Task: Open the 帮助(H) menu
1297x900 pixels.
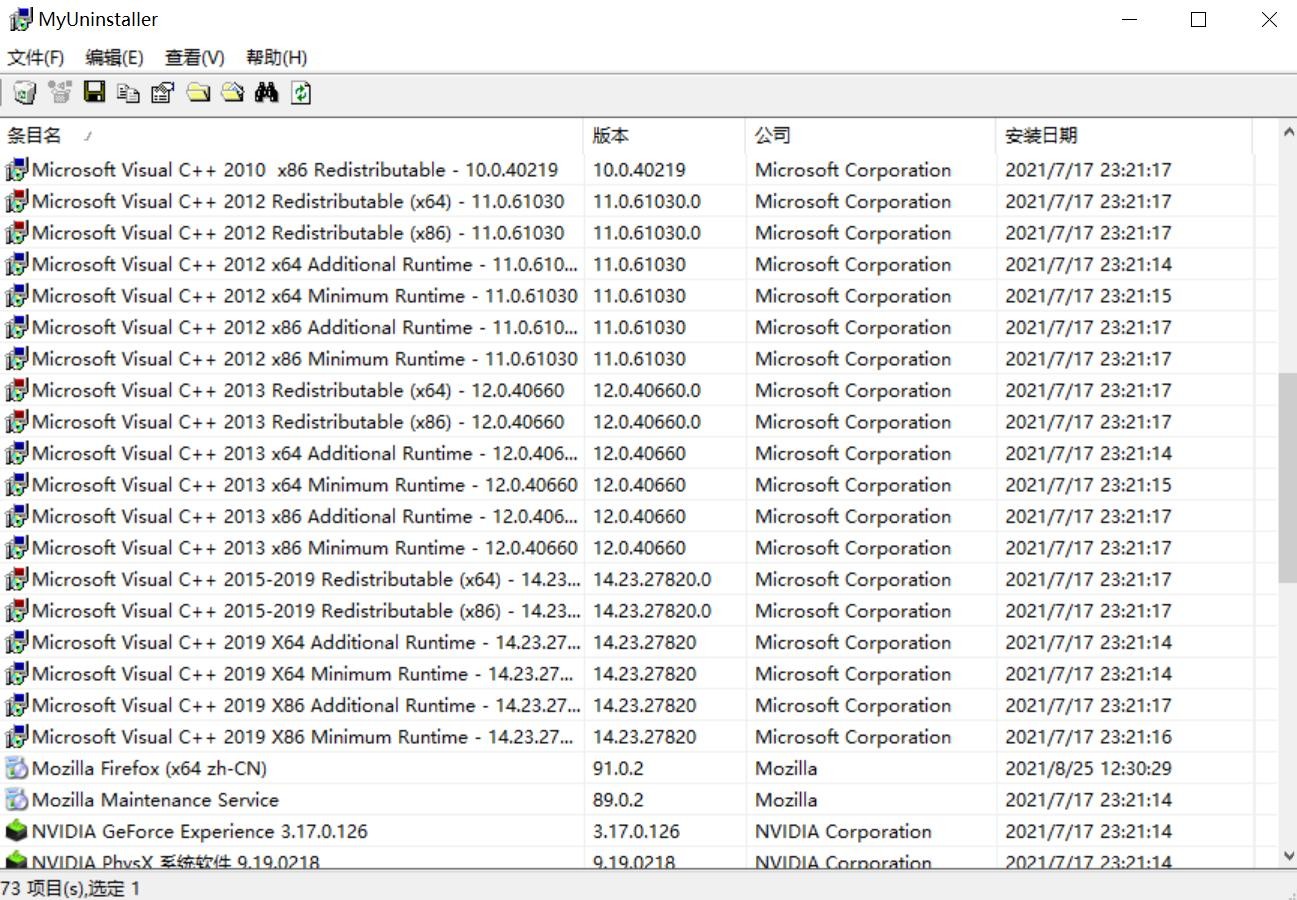Action: click(x=277, y=58)
